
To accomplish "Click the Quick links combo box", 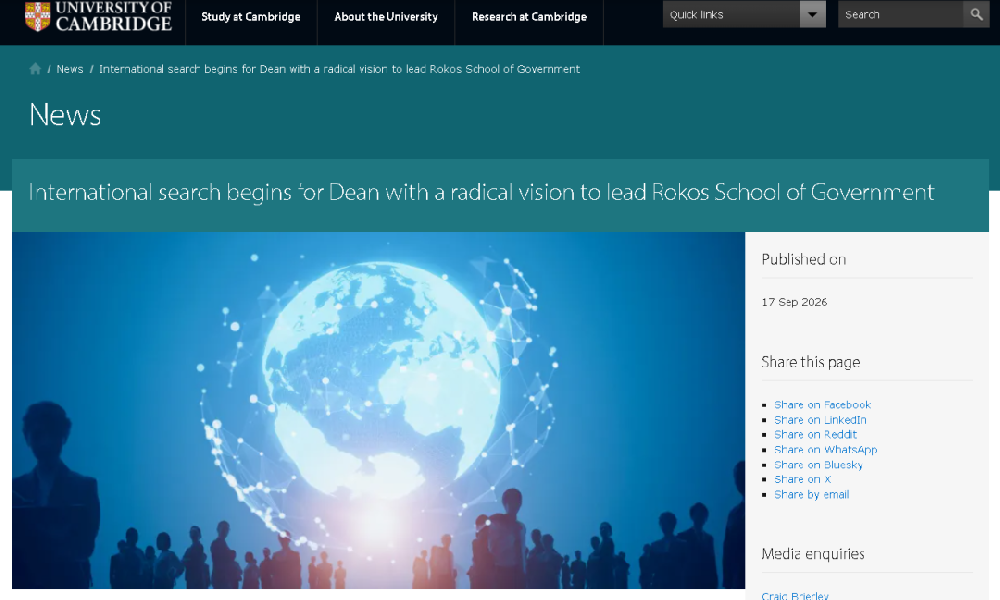I will [x=744, y=14].
